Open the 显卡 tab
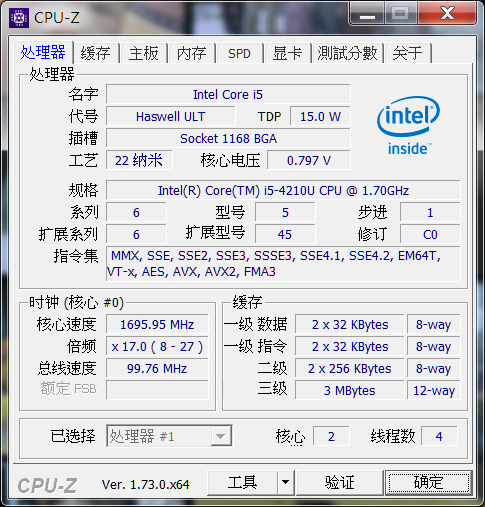The image size is (485, 507). 287,53
